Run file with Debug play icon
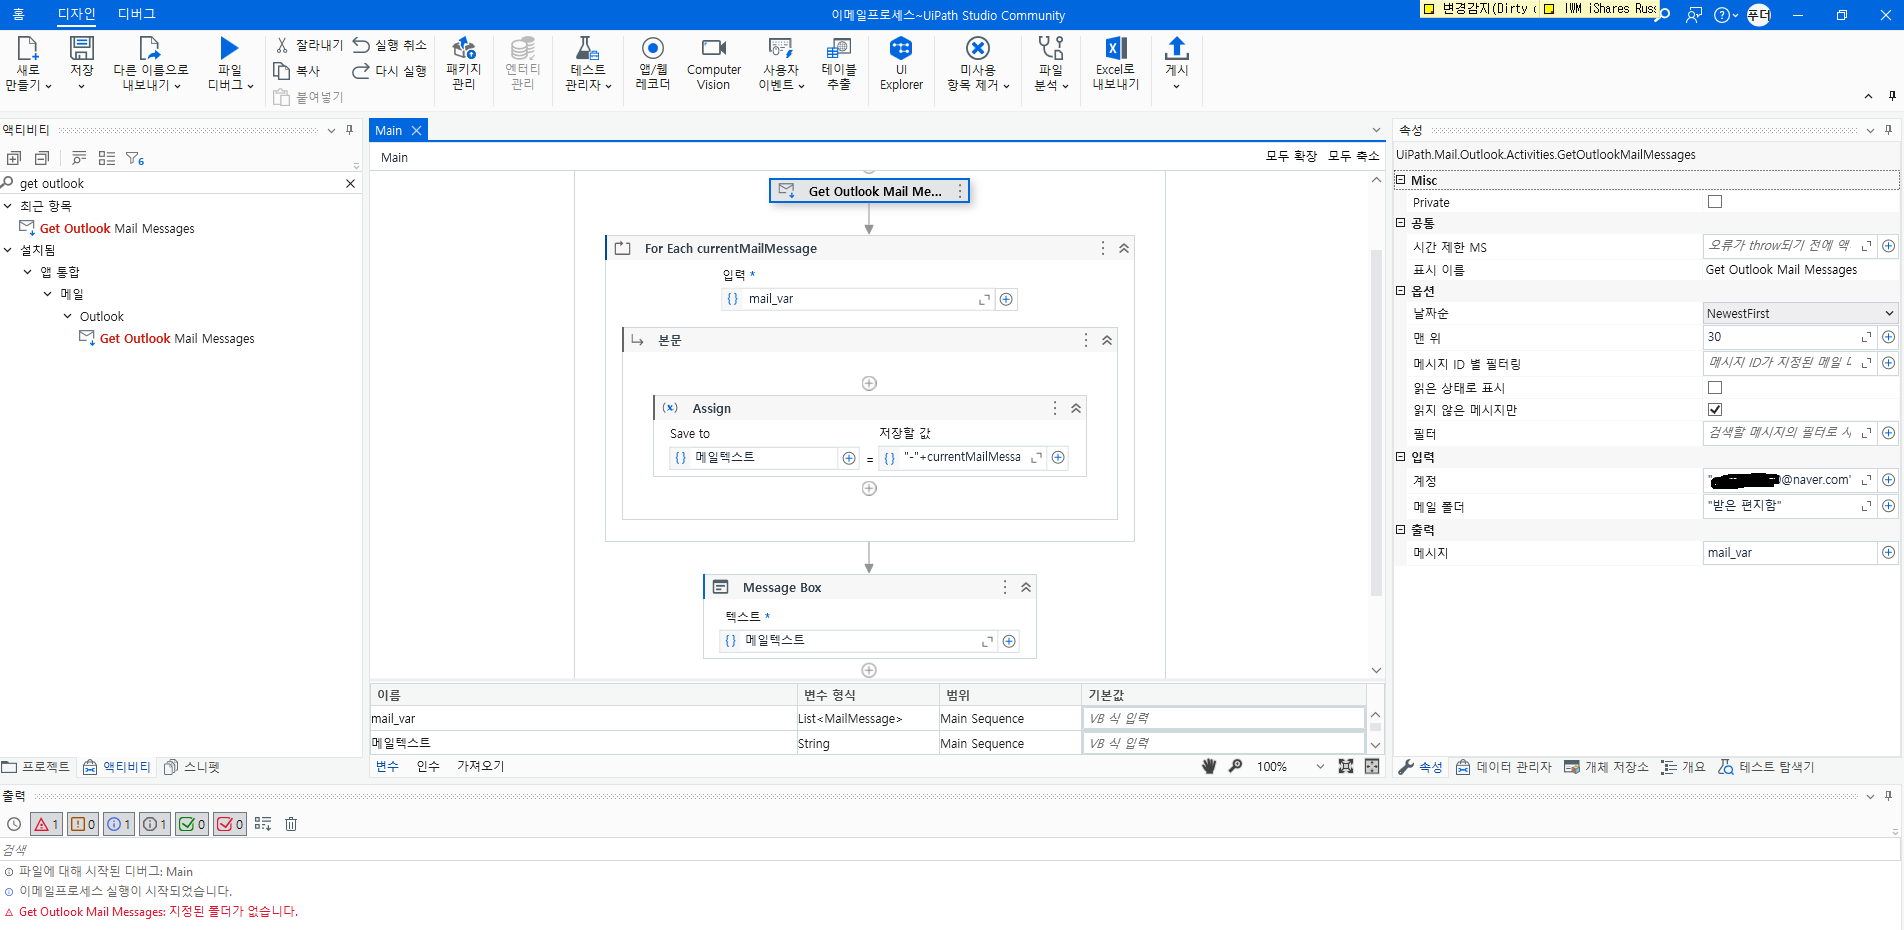The width and height of the screenshot is (1904, 930). click(229, 47)
